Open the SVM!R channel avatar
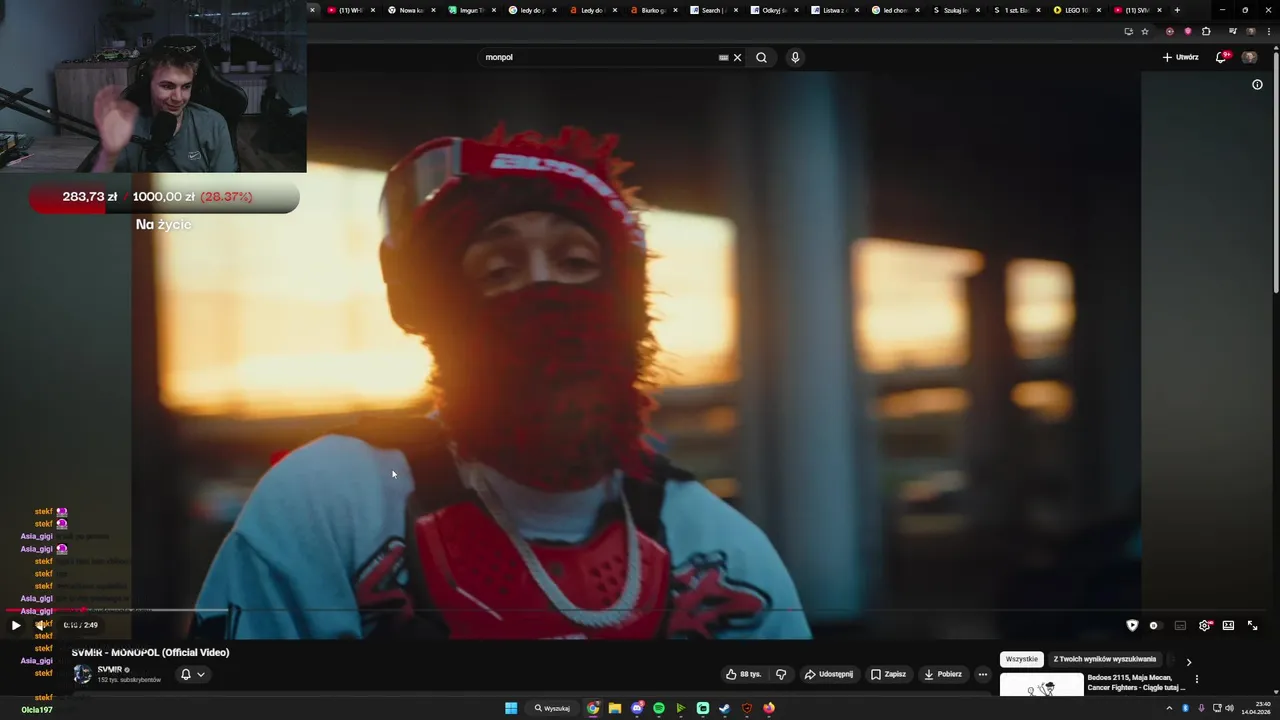Image resolution: width=1280 pixels, height=720 pixels. 82,674
